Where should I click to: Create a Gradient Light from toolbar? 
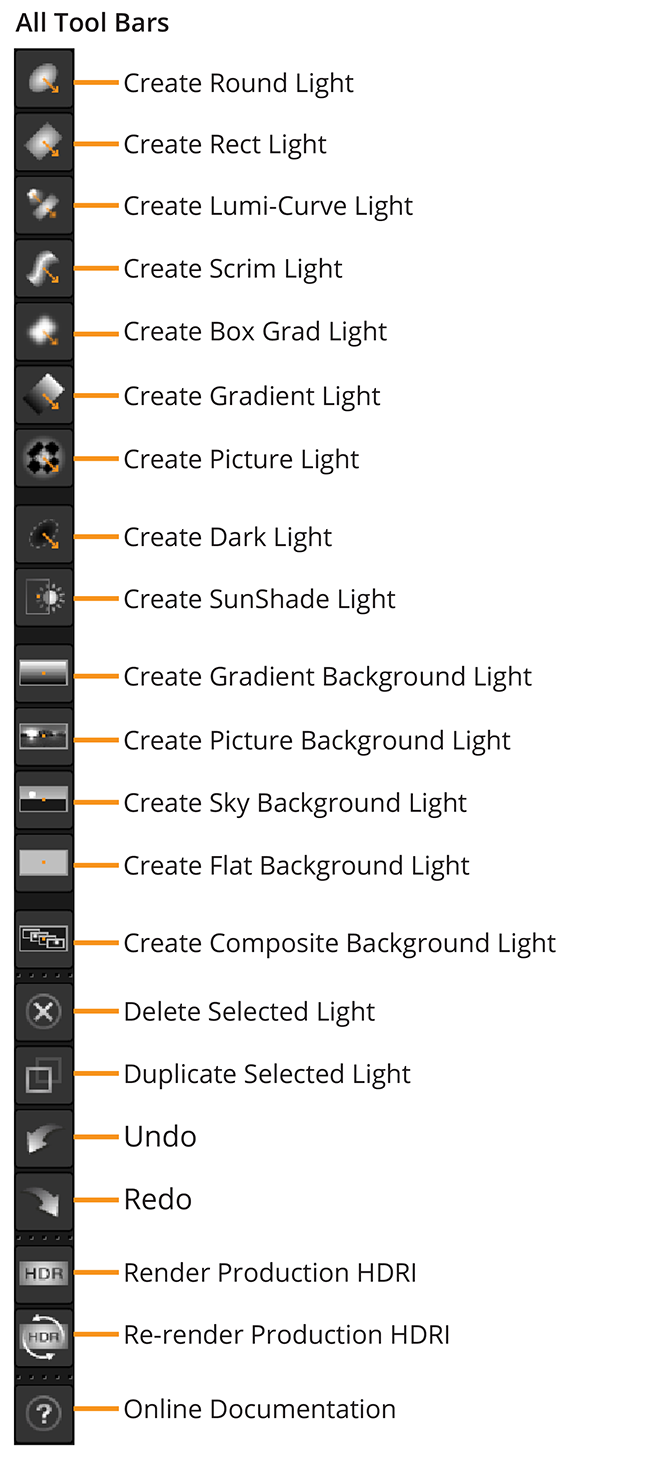tap(44, 395)
